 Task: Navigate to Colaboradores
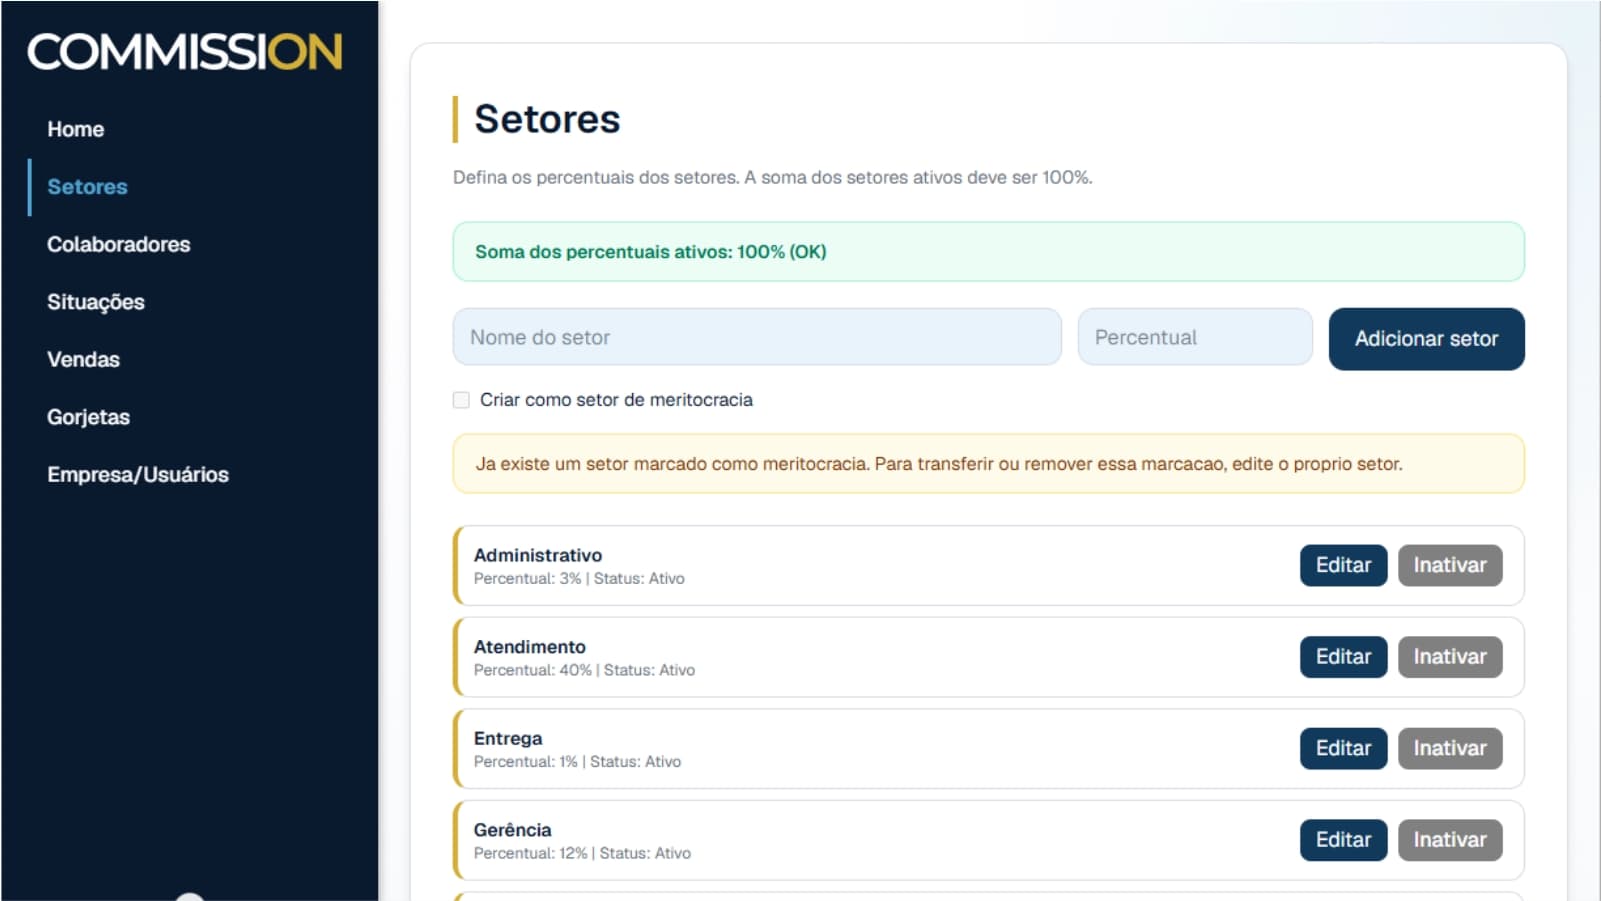coord(119,244)
